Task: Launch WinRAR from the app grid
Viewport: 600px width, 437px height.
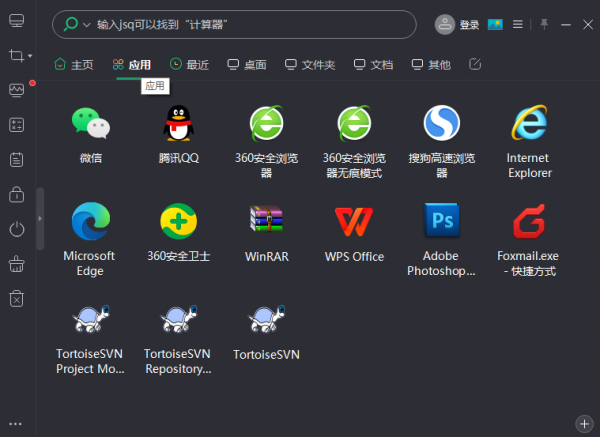Action: 266,221
